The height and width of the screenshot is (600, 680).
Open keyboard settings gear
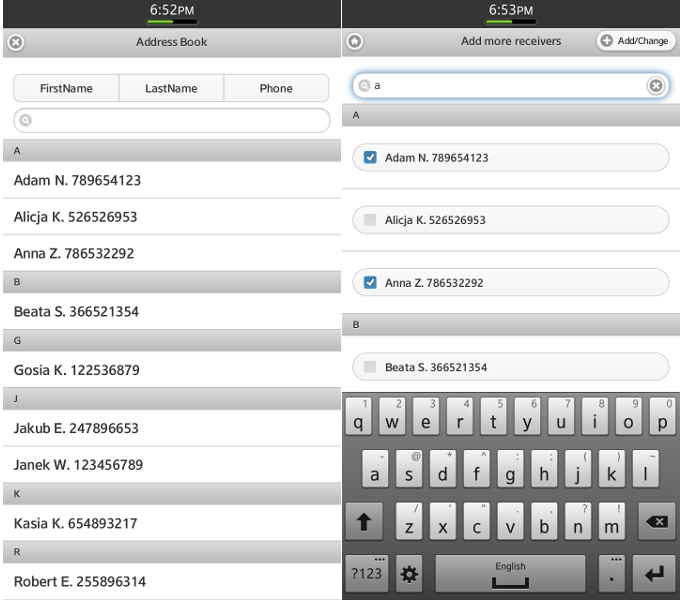410,575
